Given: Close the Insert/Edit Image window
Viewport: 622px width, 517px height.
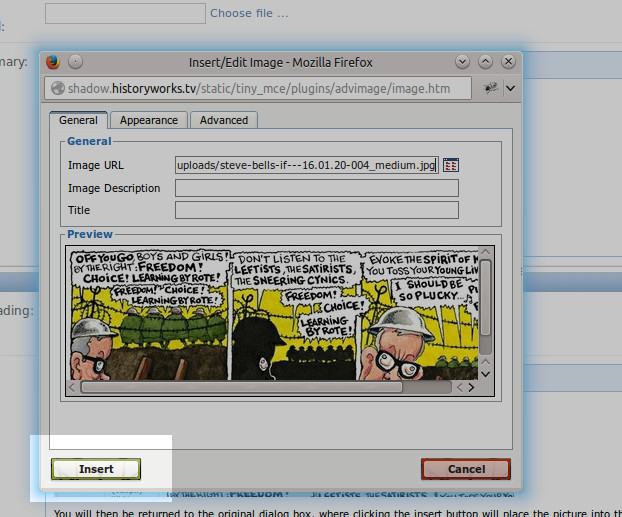Looking at the screenshot, I should 508,62.
